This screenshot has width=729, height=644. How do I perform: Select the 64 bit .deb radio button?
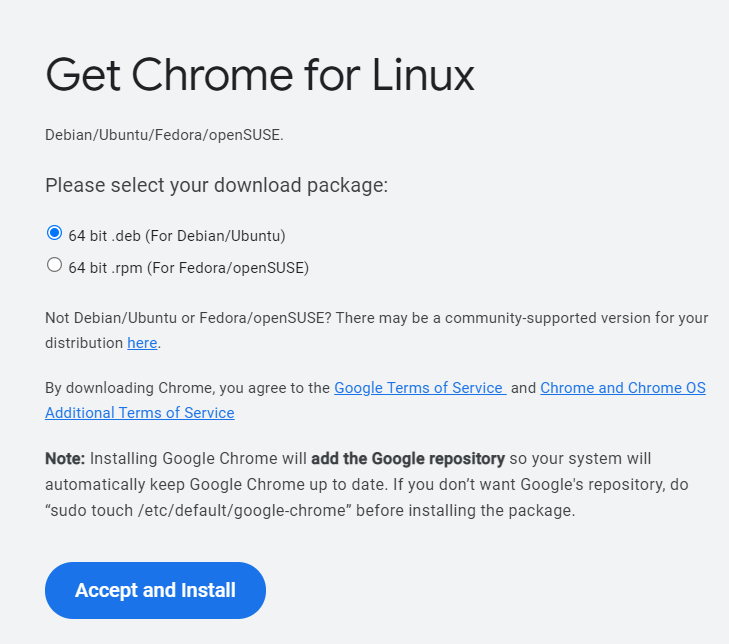click(x=54, y=234)
